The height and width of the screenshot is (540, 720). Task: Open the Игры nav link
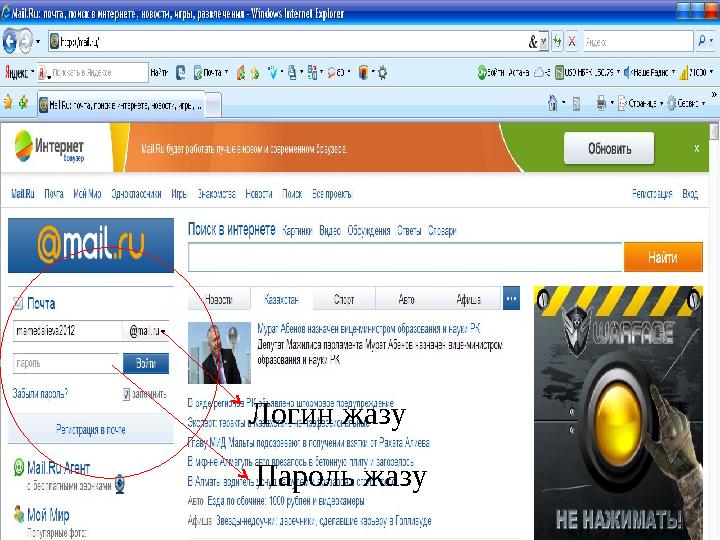(179, 194)
